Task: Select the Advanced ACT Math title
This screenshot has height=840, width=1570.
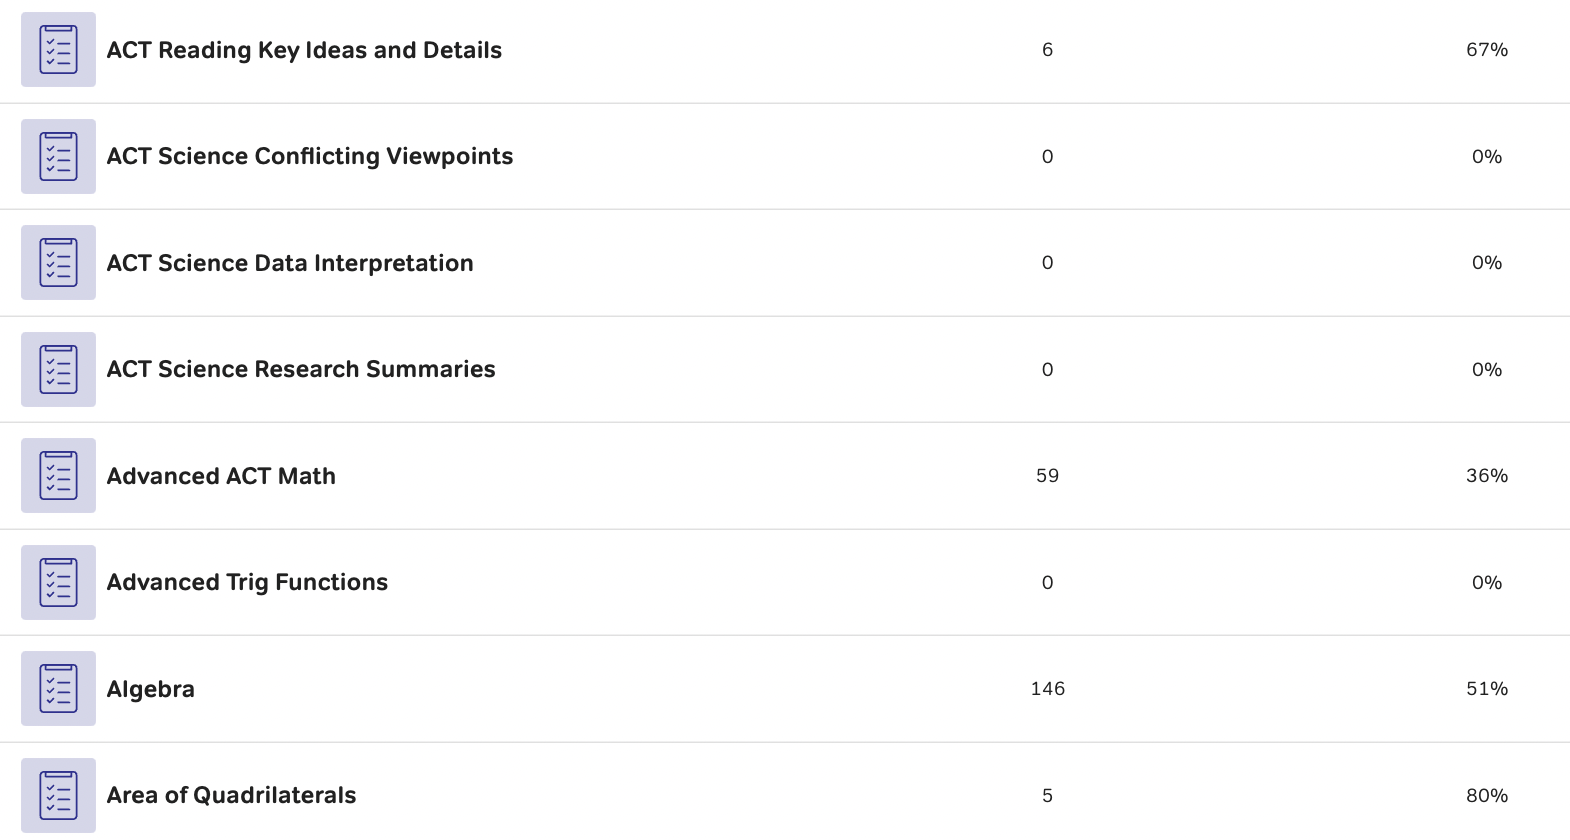Action: point(221,476)
